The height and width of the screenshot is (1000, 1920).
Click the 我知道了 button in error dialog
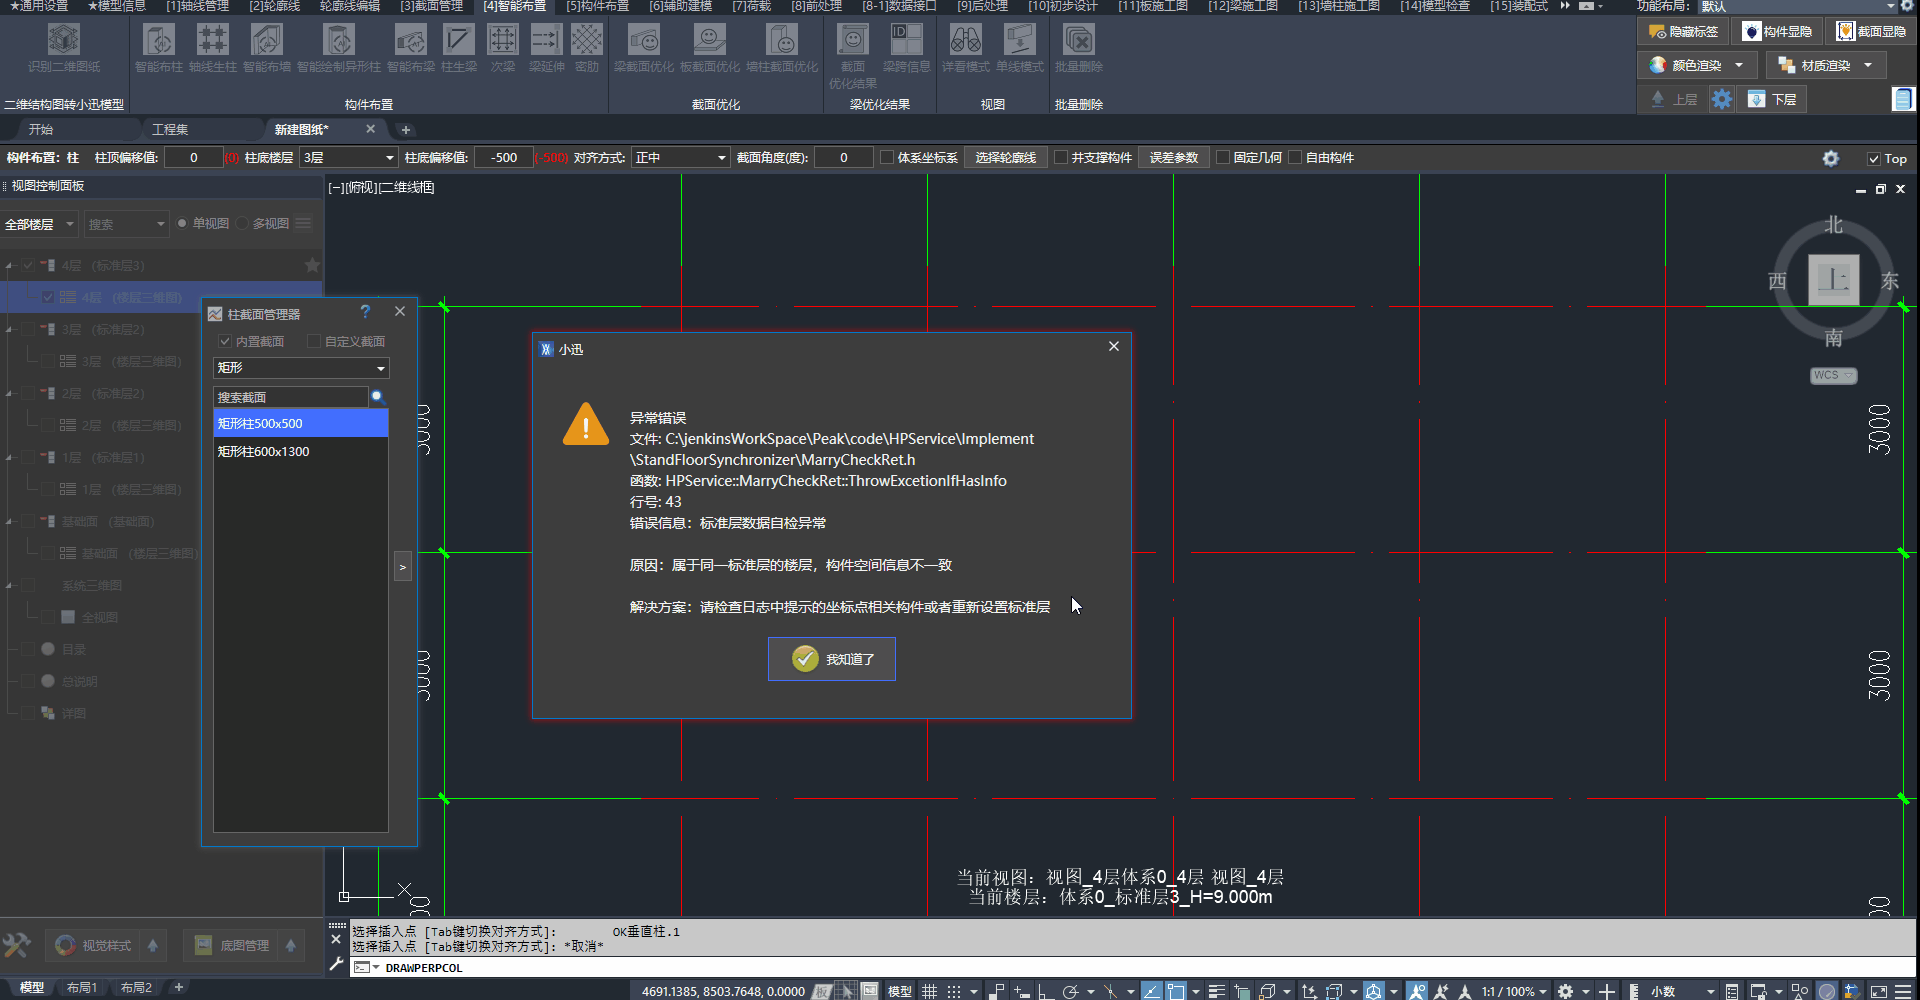click(831, 659)
